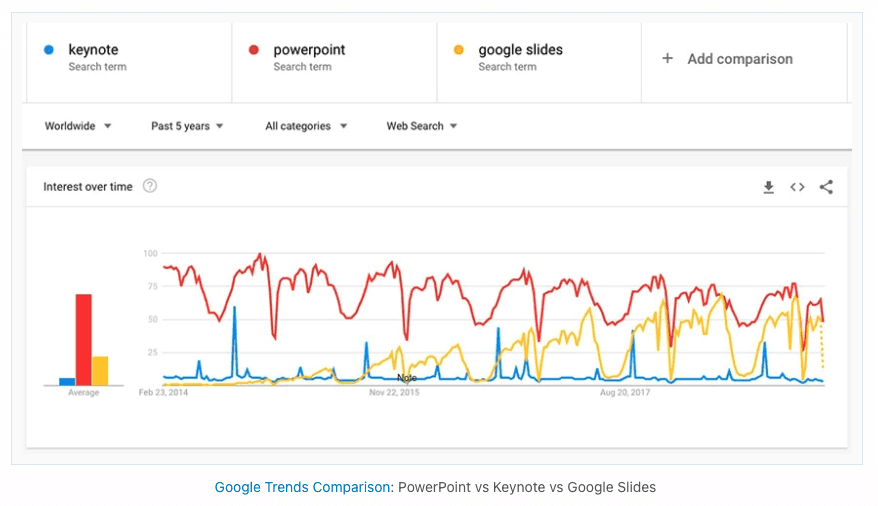878x506 pixels.
Task: Open the Interest over time help icon
Action: (x=150, y=186)
